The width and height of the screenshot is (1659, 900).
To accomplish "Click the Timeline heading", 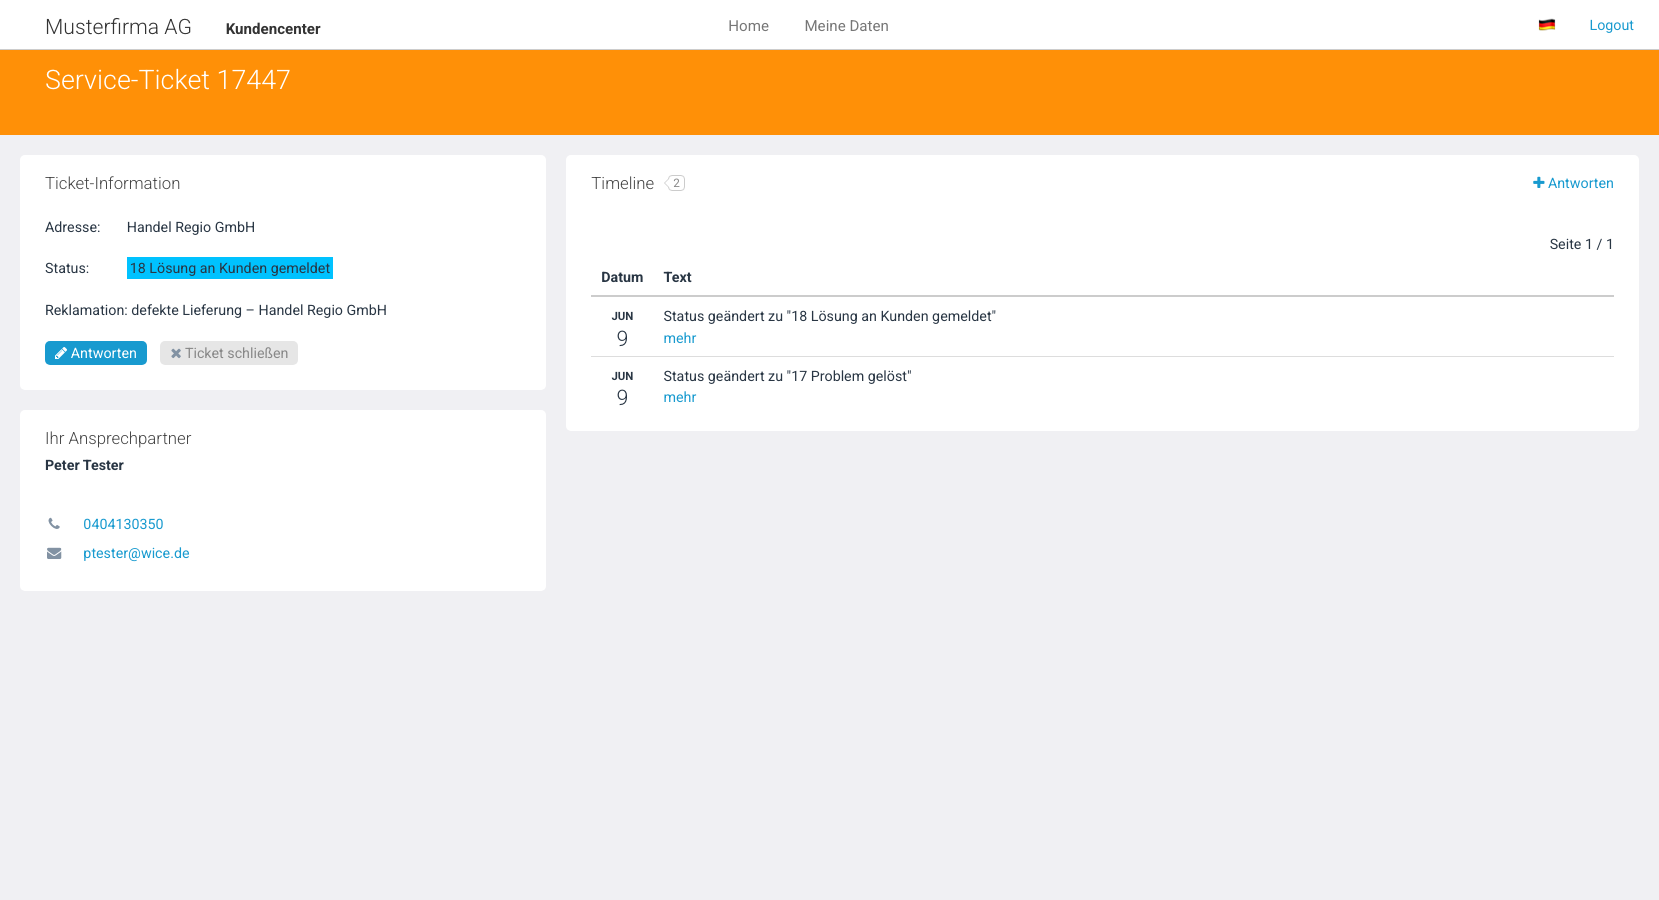I will [622, 183].
